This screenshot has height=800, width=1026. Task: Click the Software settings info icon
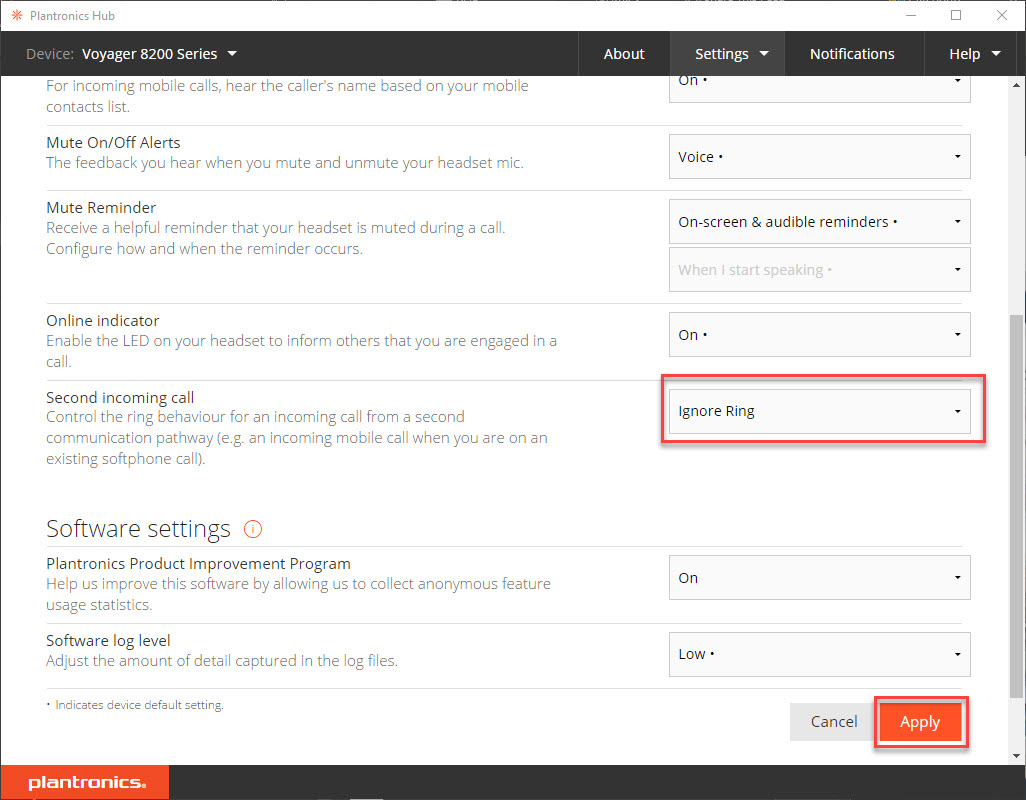pyautogui.click(x=253, y=529)
